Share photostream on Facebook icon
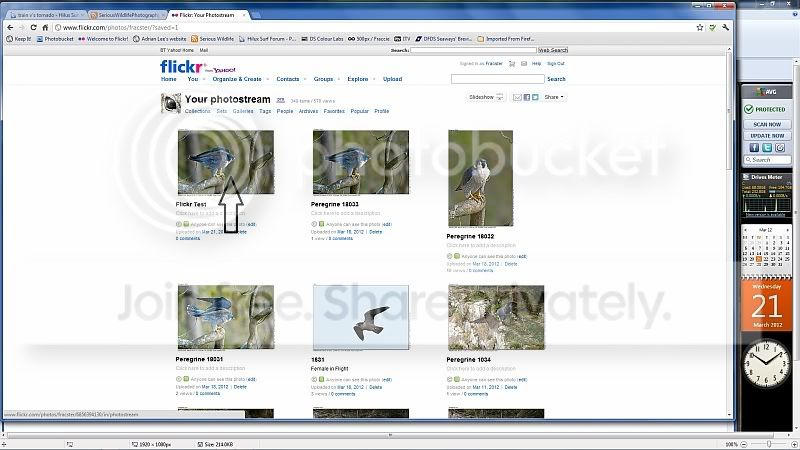 527,97
